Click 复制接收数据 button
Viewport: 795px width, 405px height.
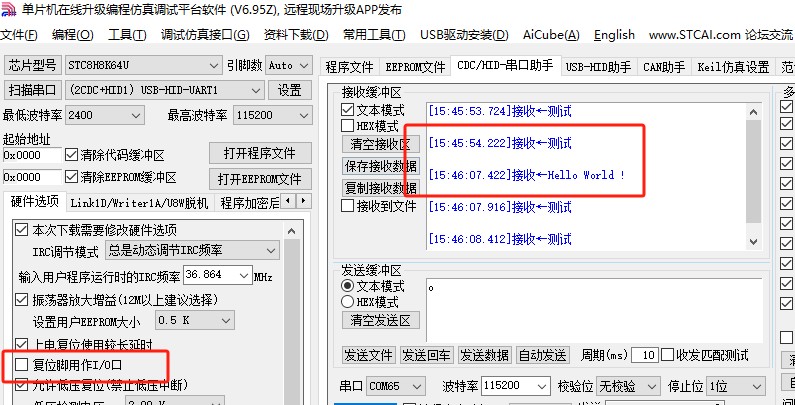381,188
